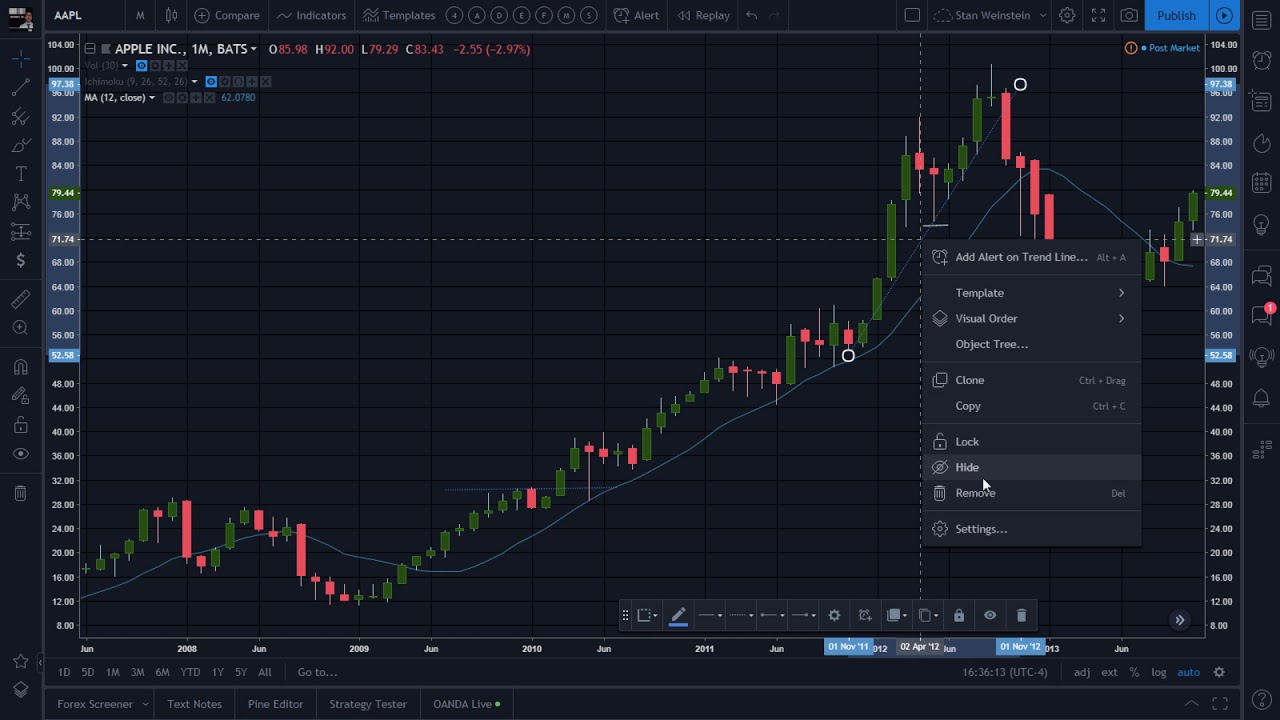Toggle lock all drawings in left sidebar
1280x720 pixels.
coord(20,425)
